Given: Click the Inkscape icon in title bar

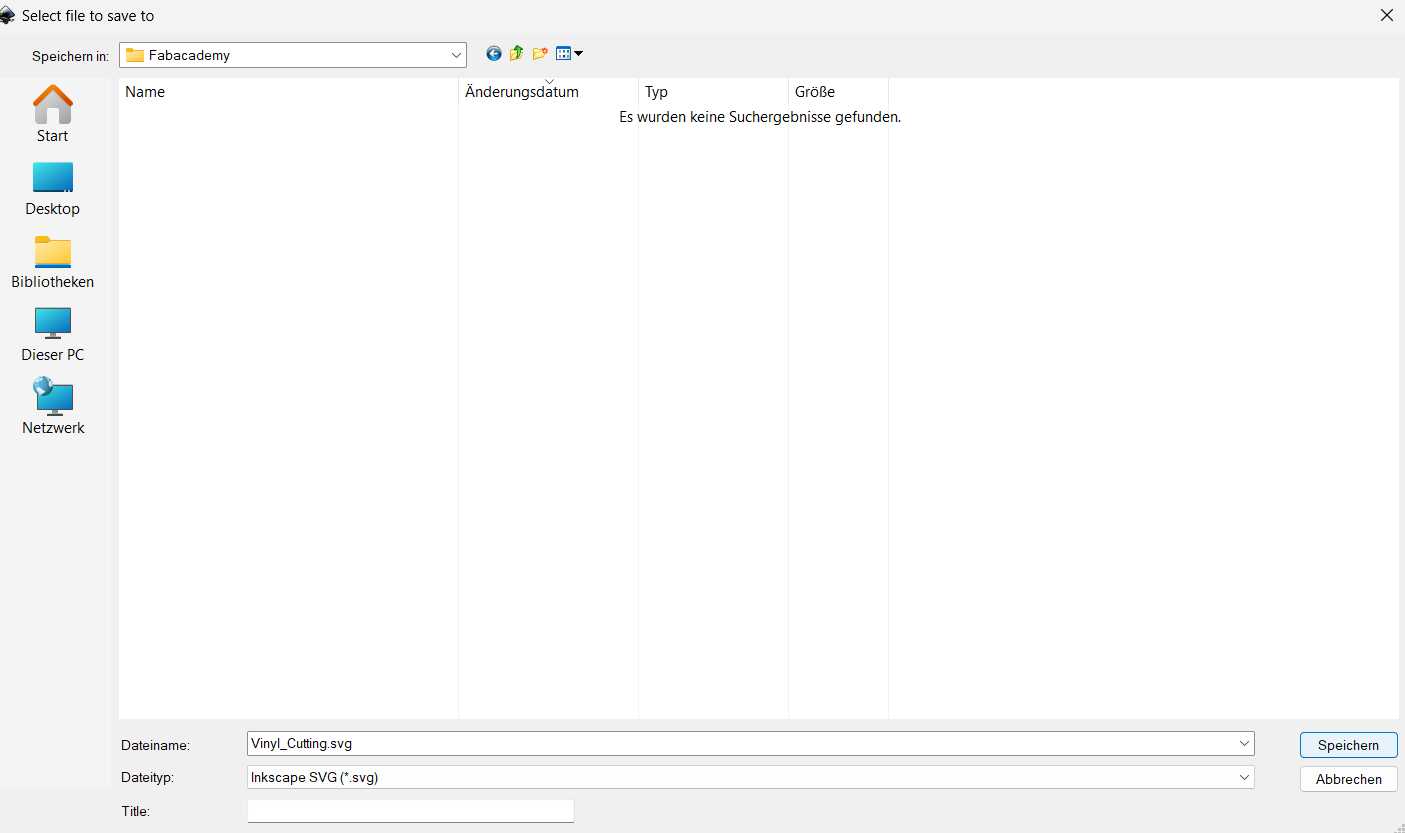Looking at the screenshot, I should [9, 15].
